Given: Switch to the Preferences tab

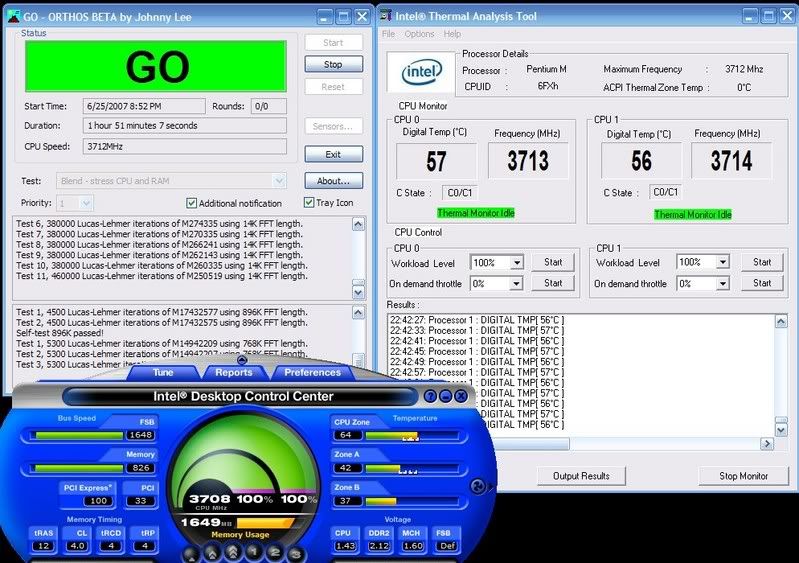Looking at the screenshot, I should (x=312, y=372).
